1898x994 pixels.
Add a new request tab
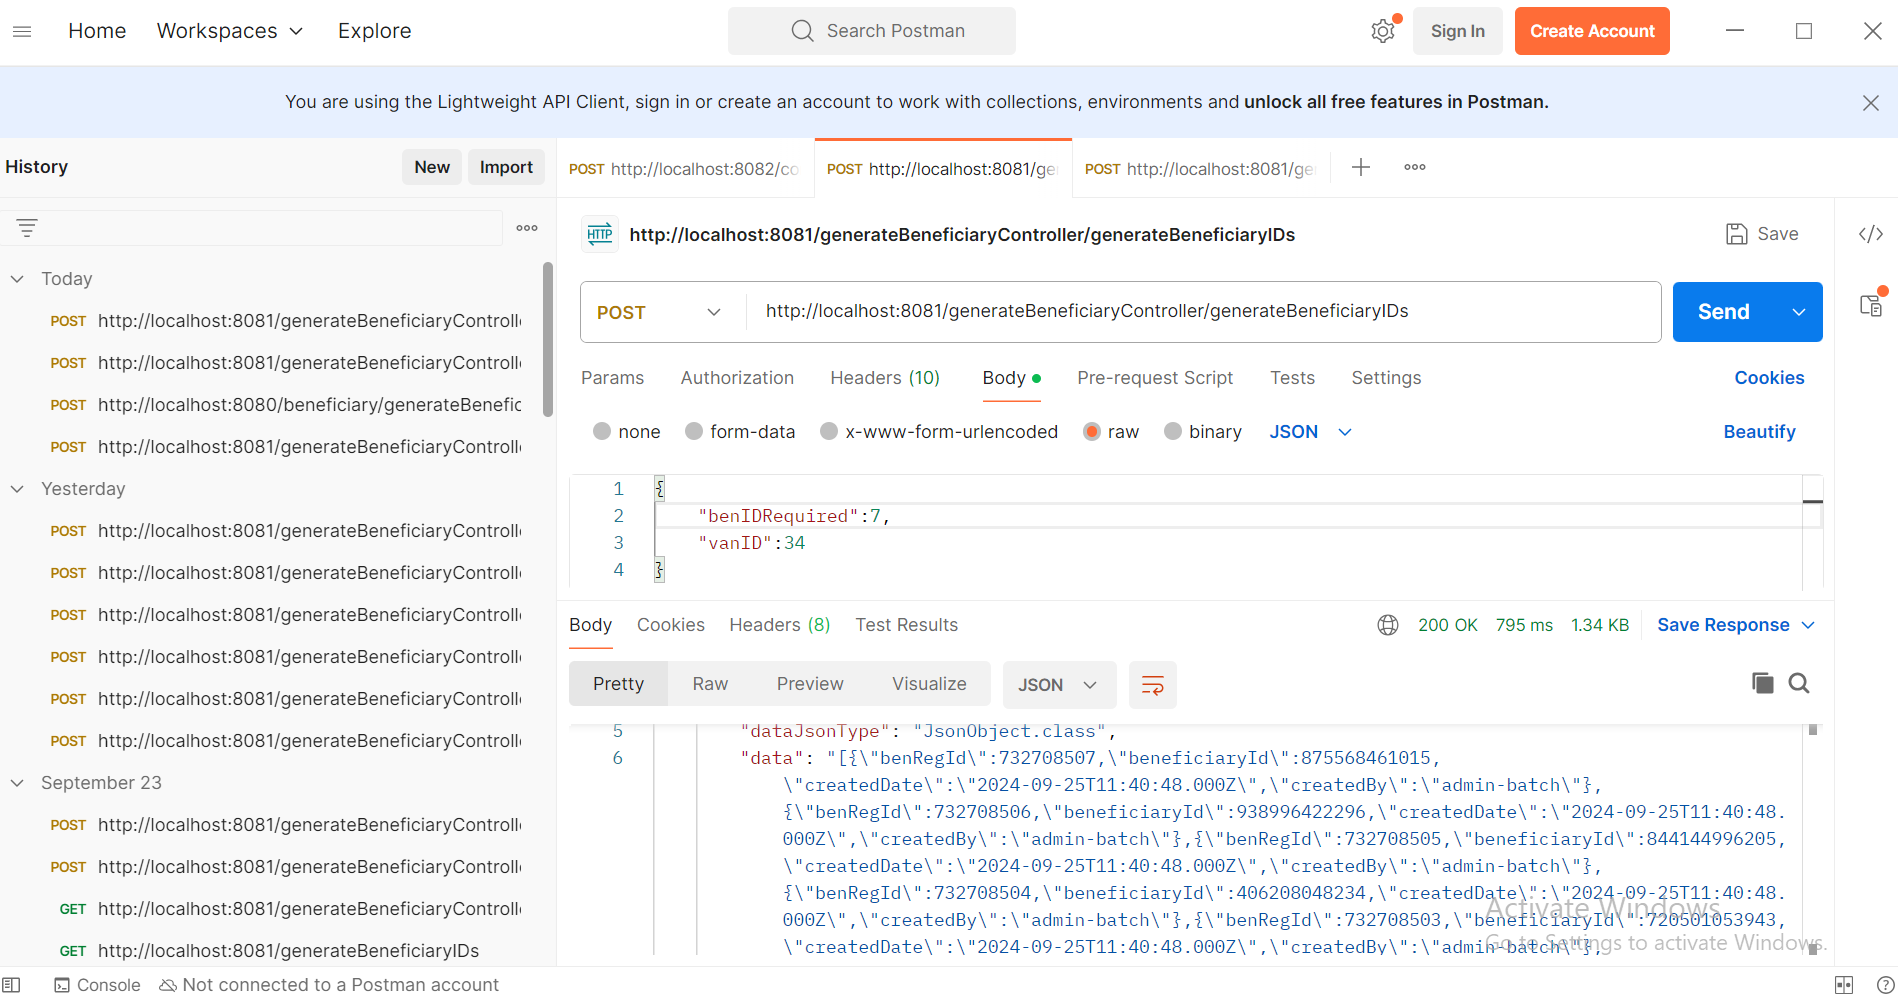pos(1360,167)
